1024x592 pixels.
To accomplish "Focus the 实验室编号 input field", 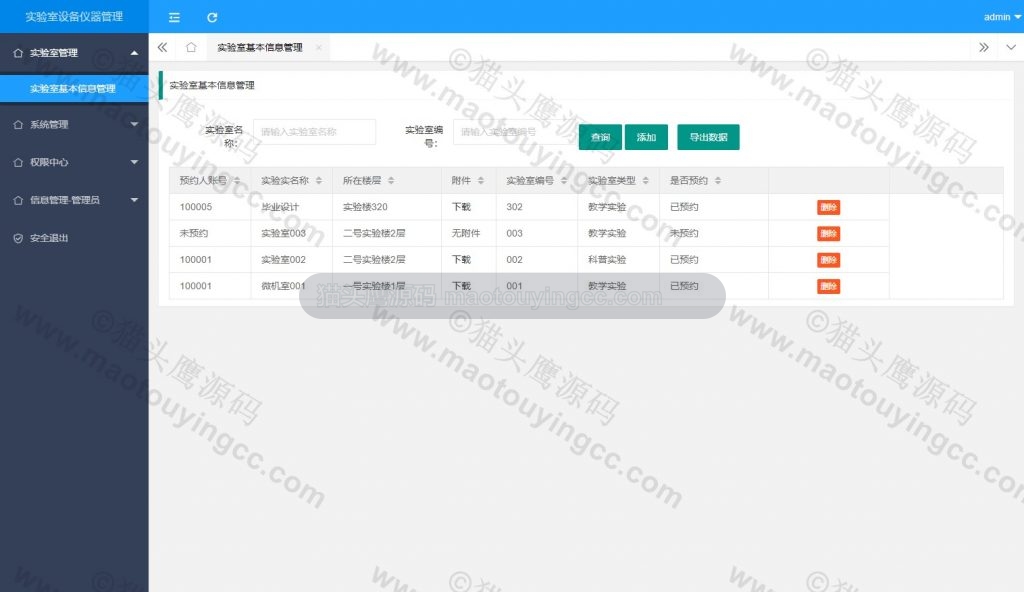I will click(515, 132).
